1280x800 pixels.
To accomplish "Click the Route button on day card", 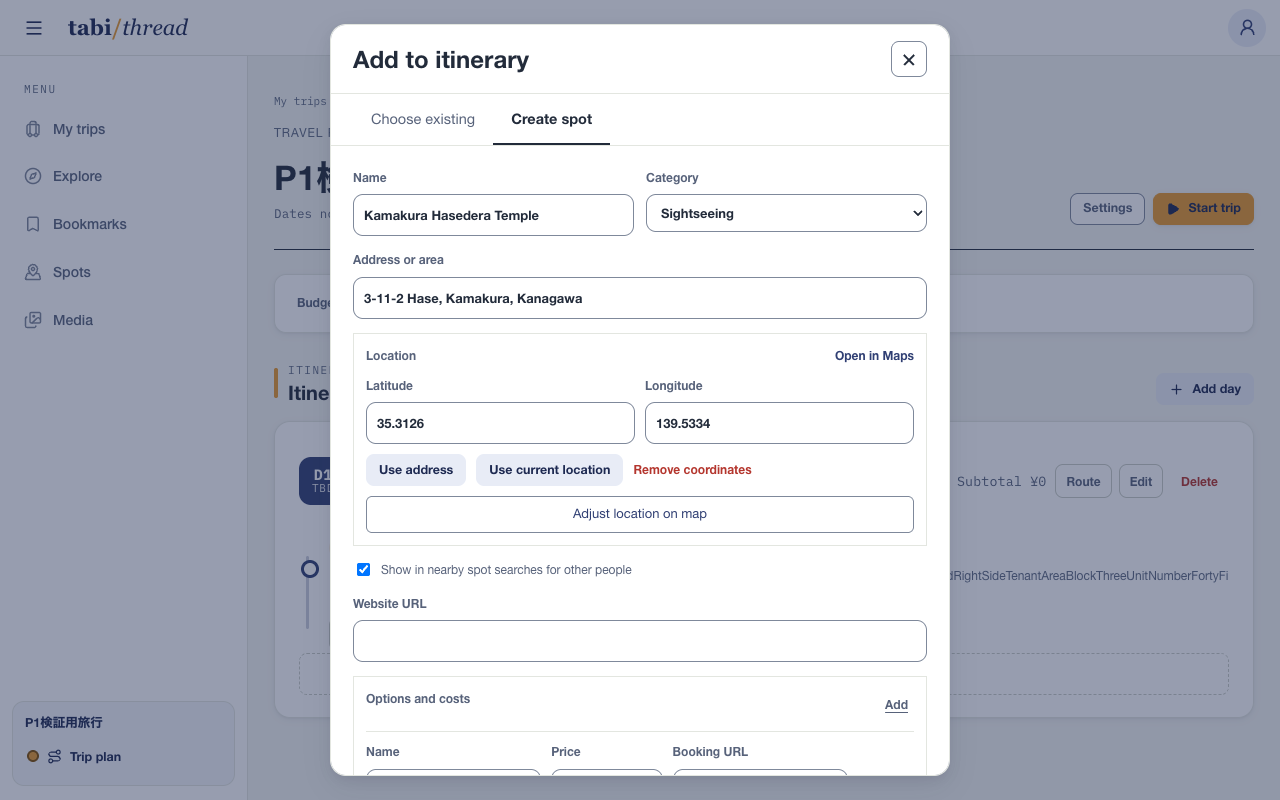I will tap(1083, 482).
